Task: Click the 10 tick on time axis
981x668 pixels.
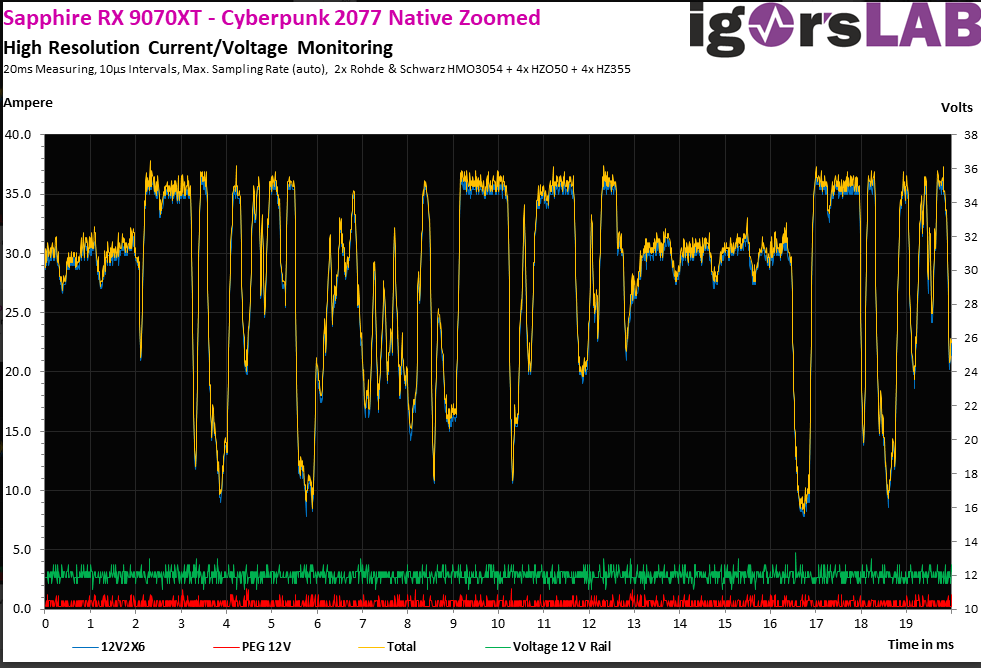Action: (498, 624)
